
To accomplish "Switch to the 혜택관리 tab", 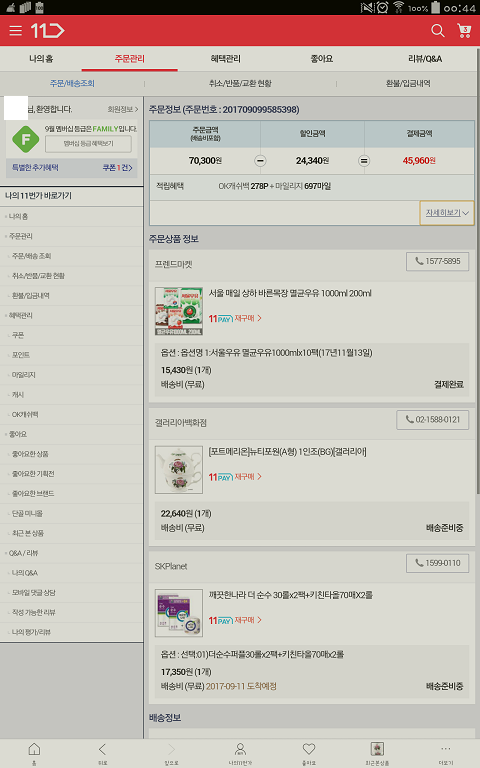I will coord(225,59).
